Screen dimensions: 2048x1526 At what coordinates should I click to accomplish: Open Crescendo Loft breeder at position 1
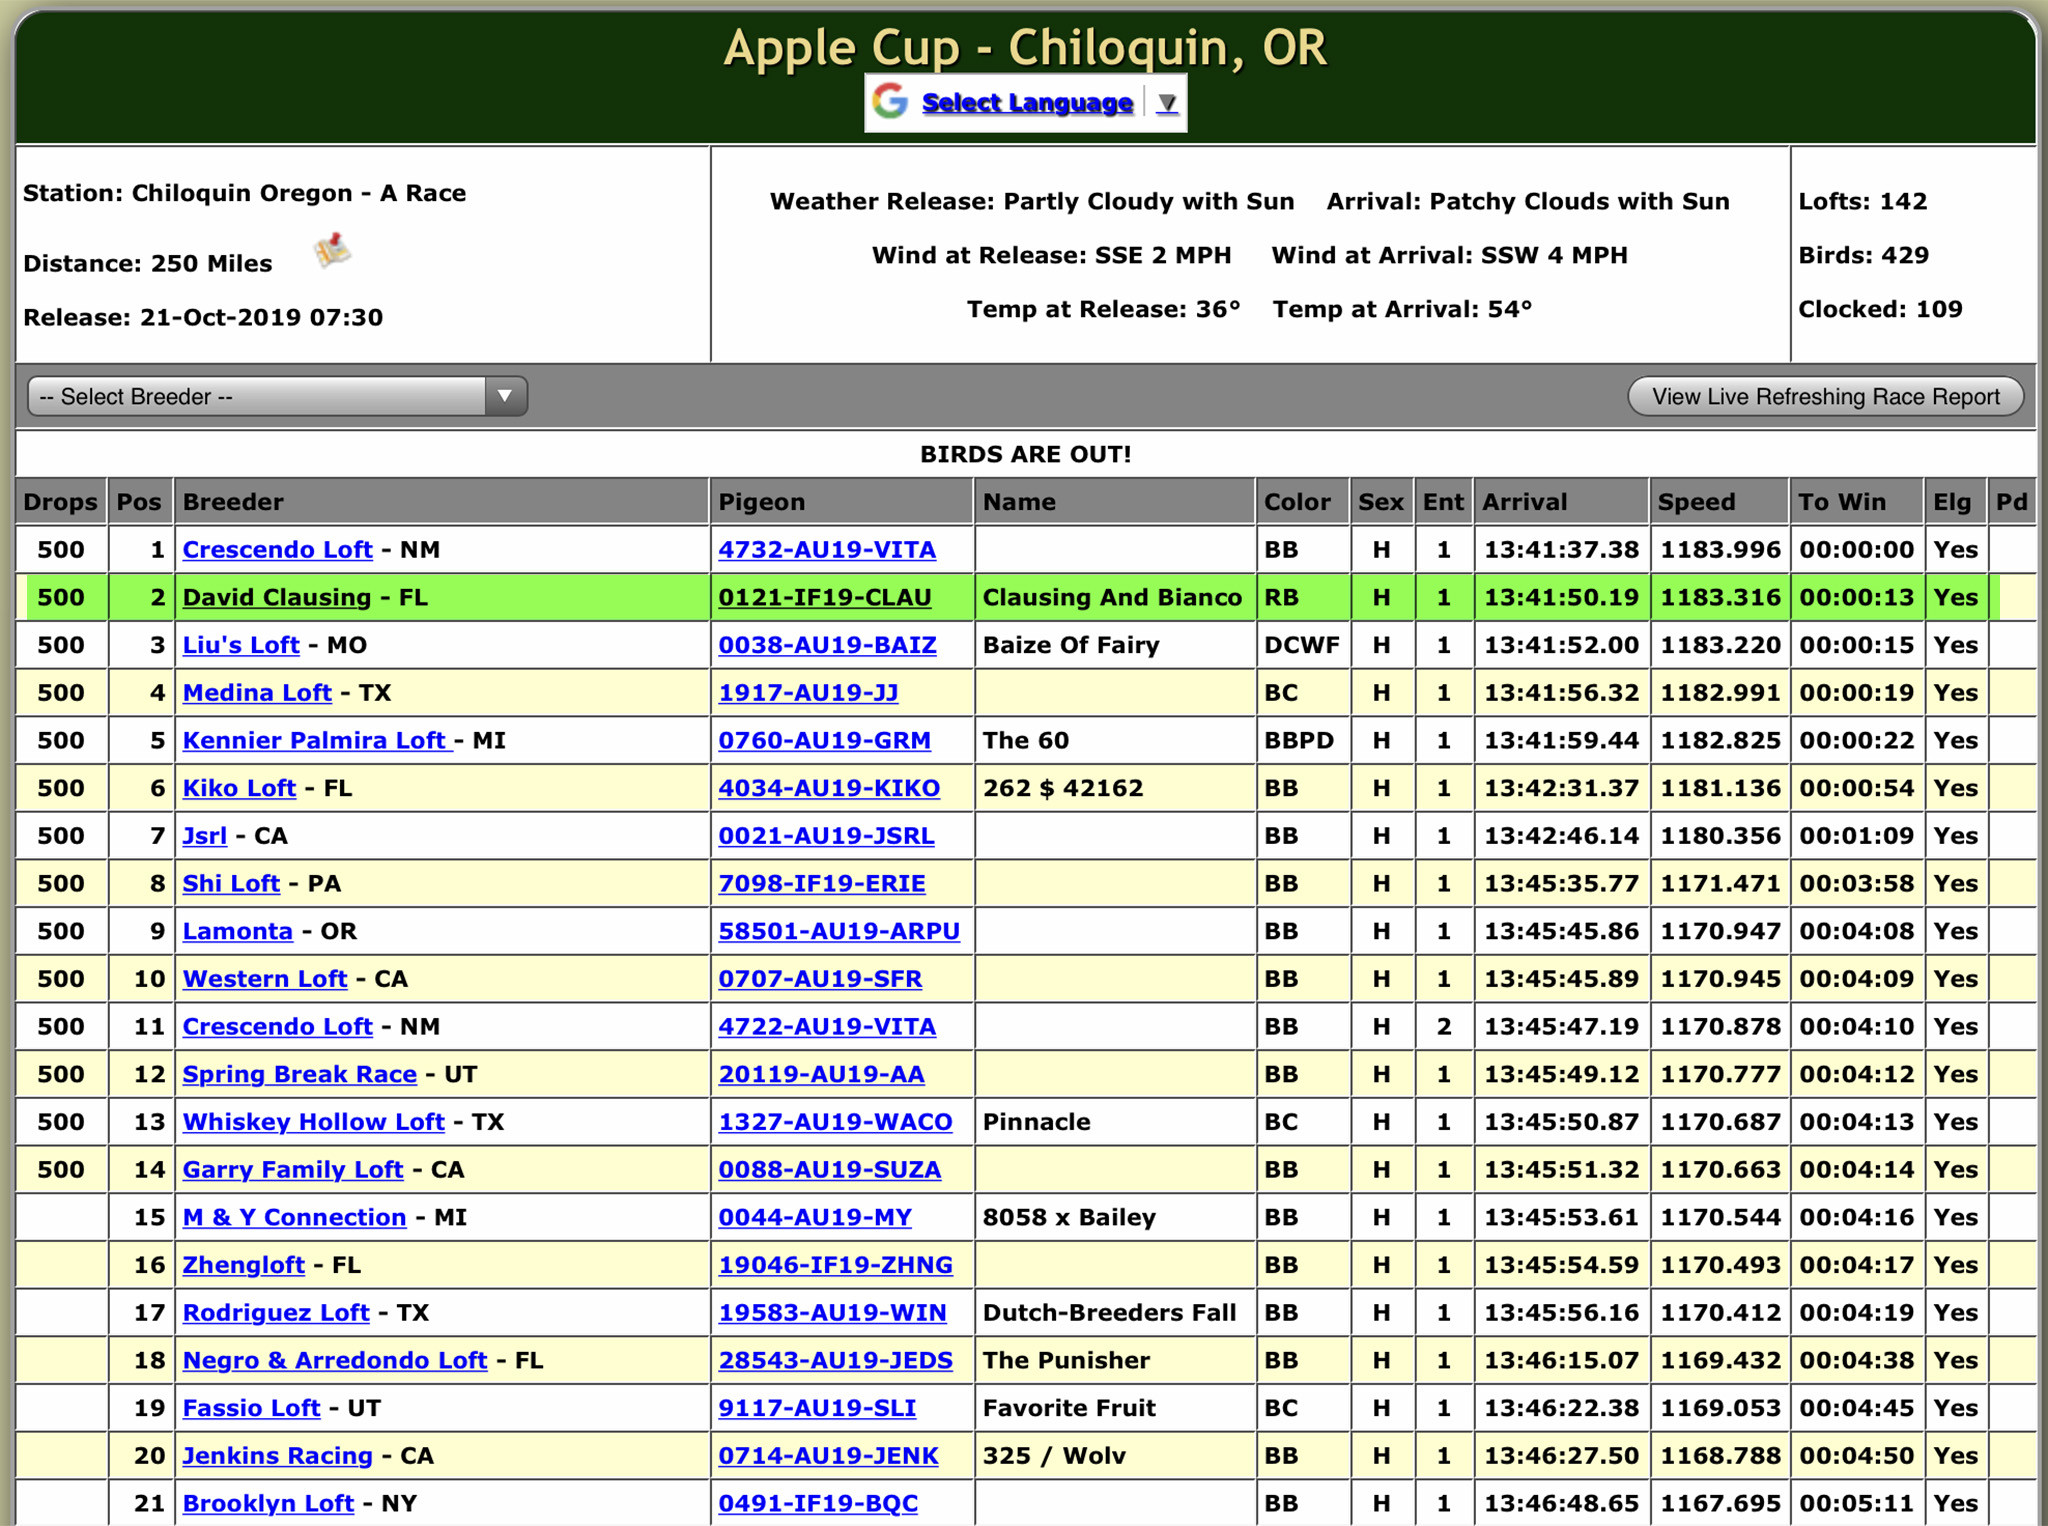pos(277,550)
